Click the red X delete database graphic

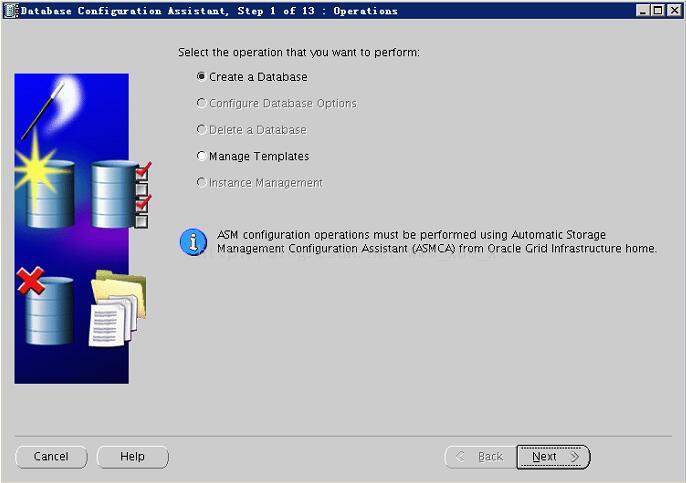tap(30, 280)
